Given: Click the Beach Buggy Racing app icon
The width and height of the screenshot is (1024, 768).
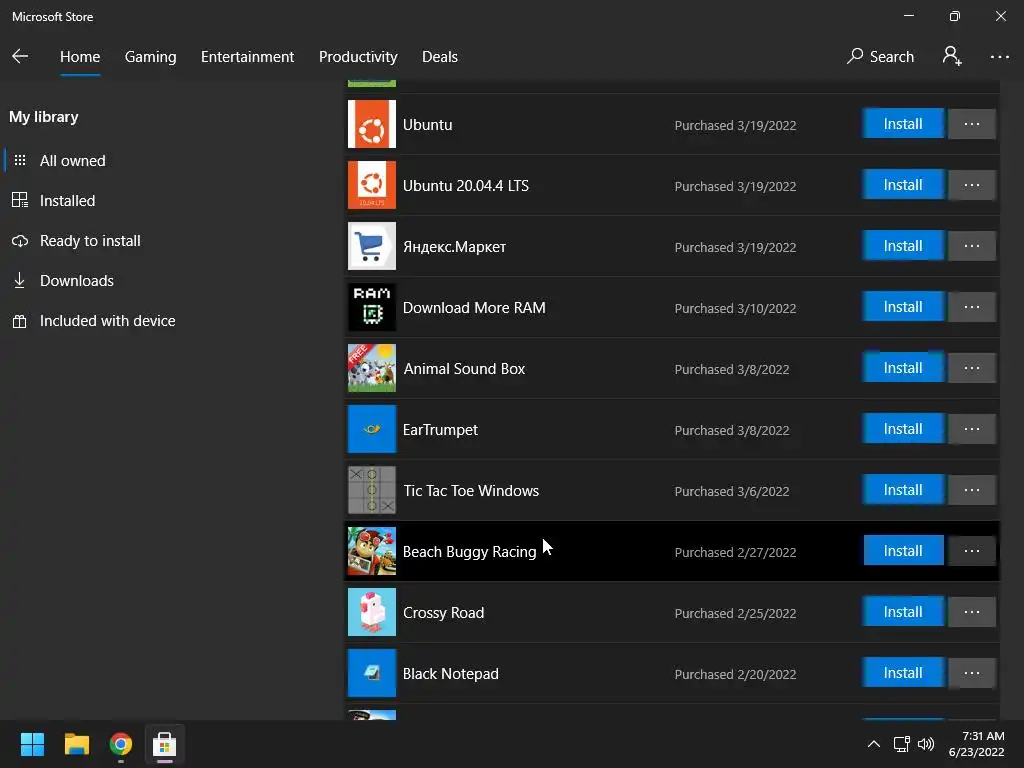Looking at the screenshot, I should point(372,551).
